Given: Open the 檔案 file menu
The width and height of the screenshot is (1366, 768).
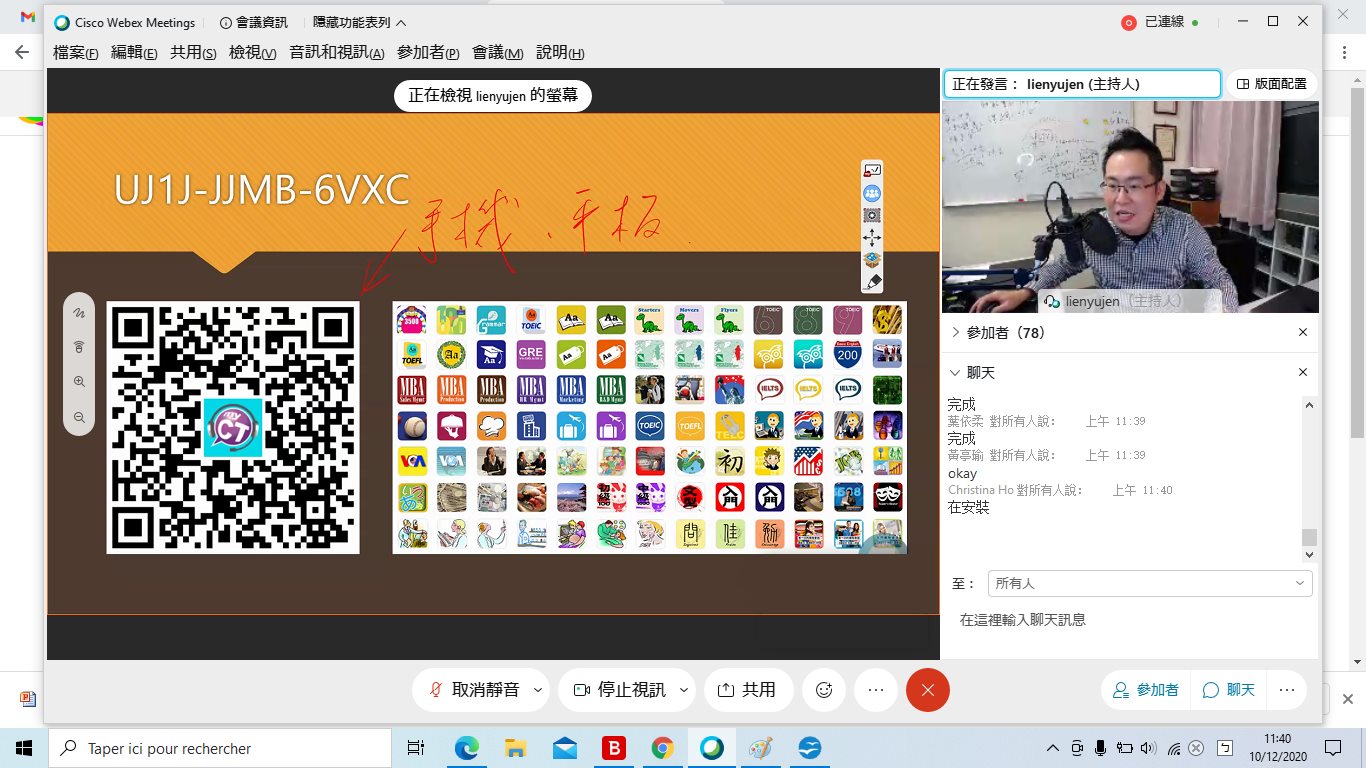Looking at the screenshot, I should pyautogui.click(x=75, y=53).
